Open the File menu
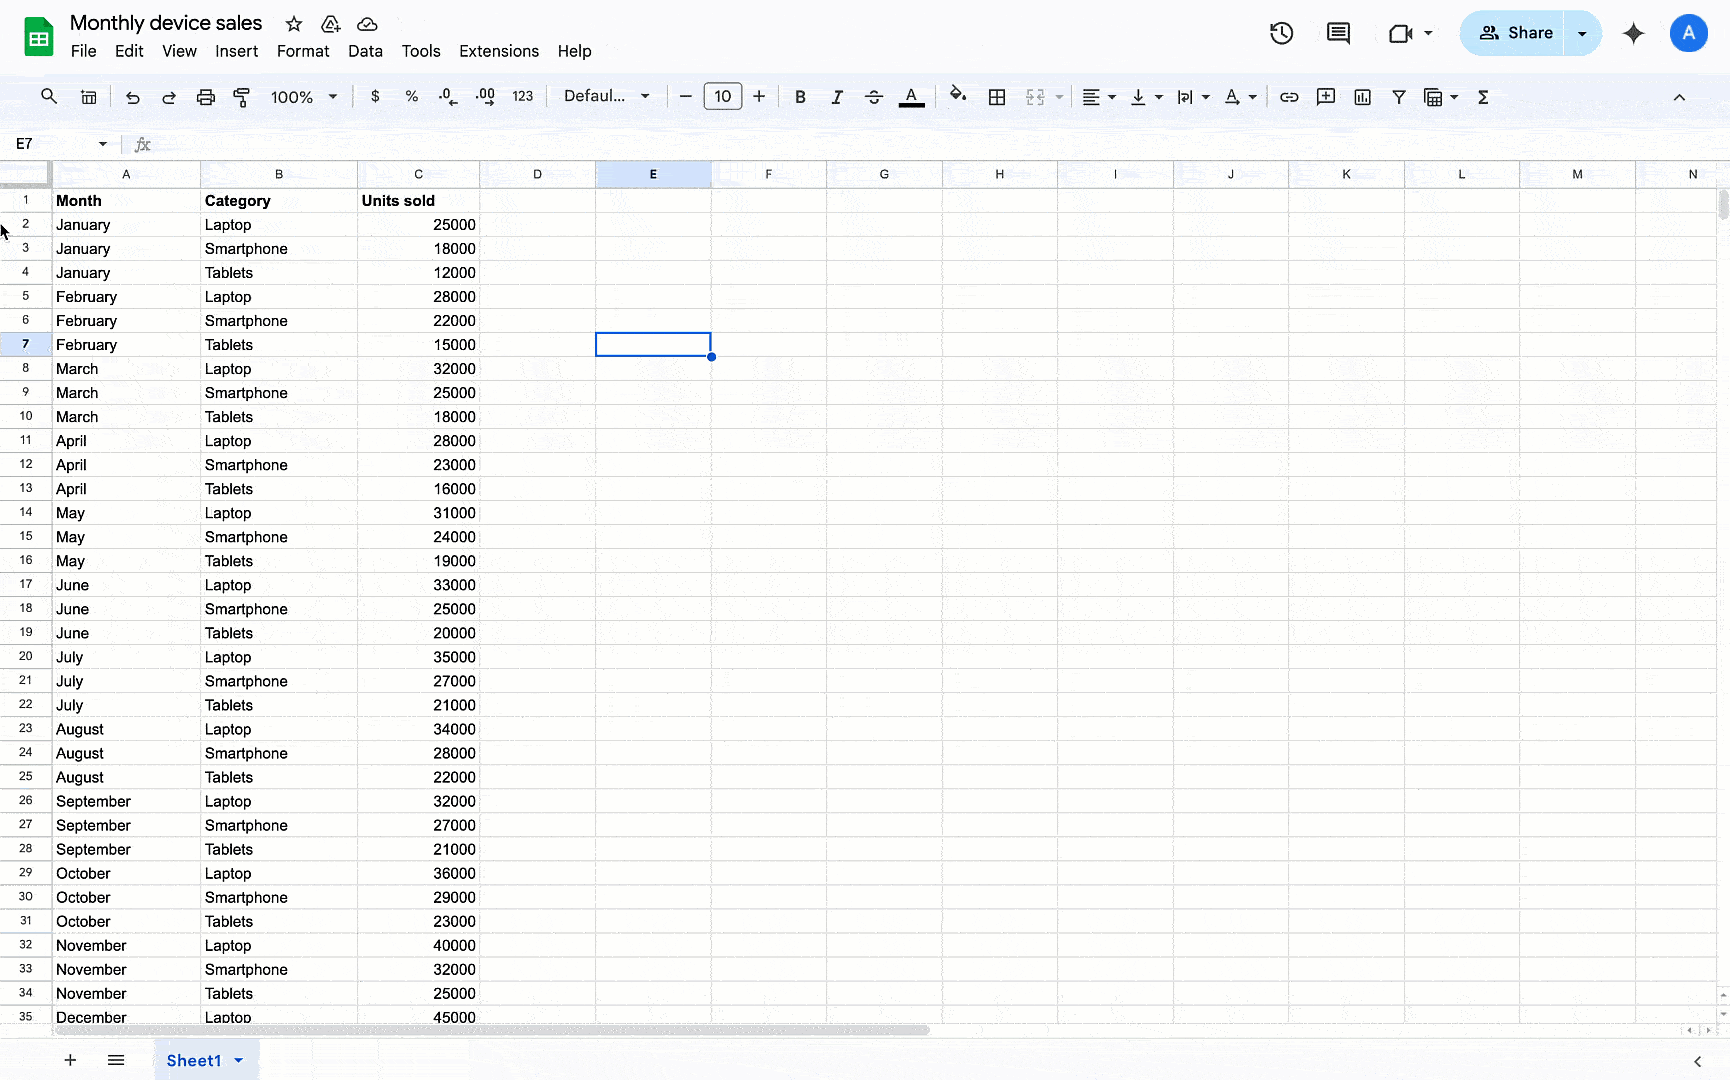Viewport: 1730px width, 1080px height. [84, 51]
